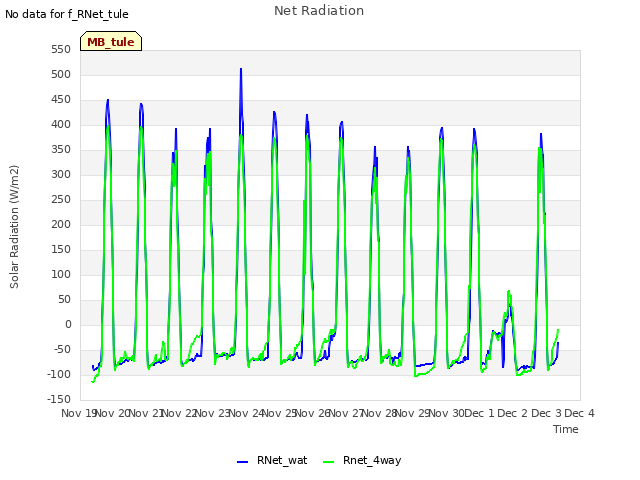Click the green Rnet_4way legend swatch
The width and height of the screenshot is (640, 480).
[x=329, y=462]
